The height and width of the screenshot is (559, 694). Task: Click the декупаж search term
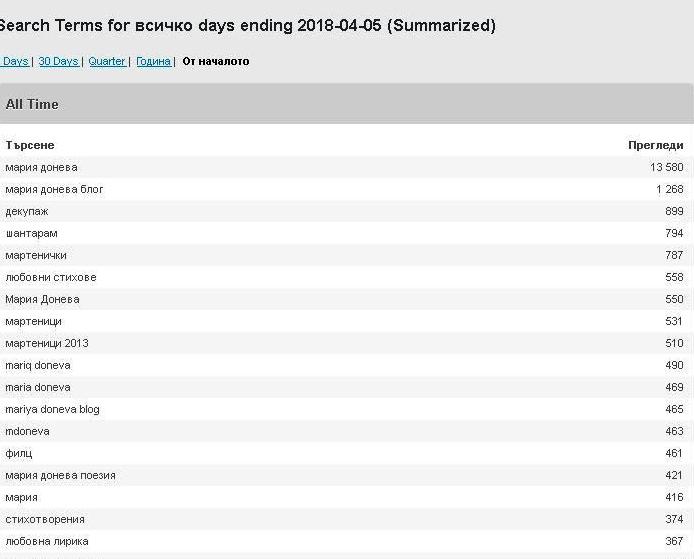(x=27, y=211)
